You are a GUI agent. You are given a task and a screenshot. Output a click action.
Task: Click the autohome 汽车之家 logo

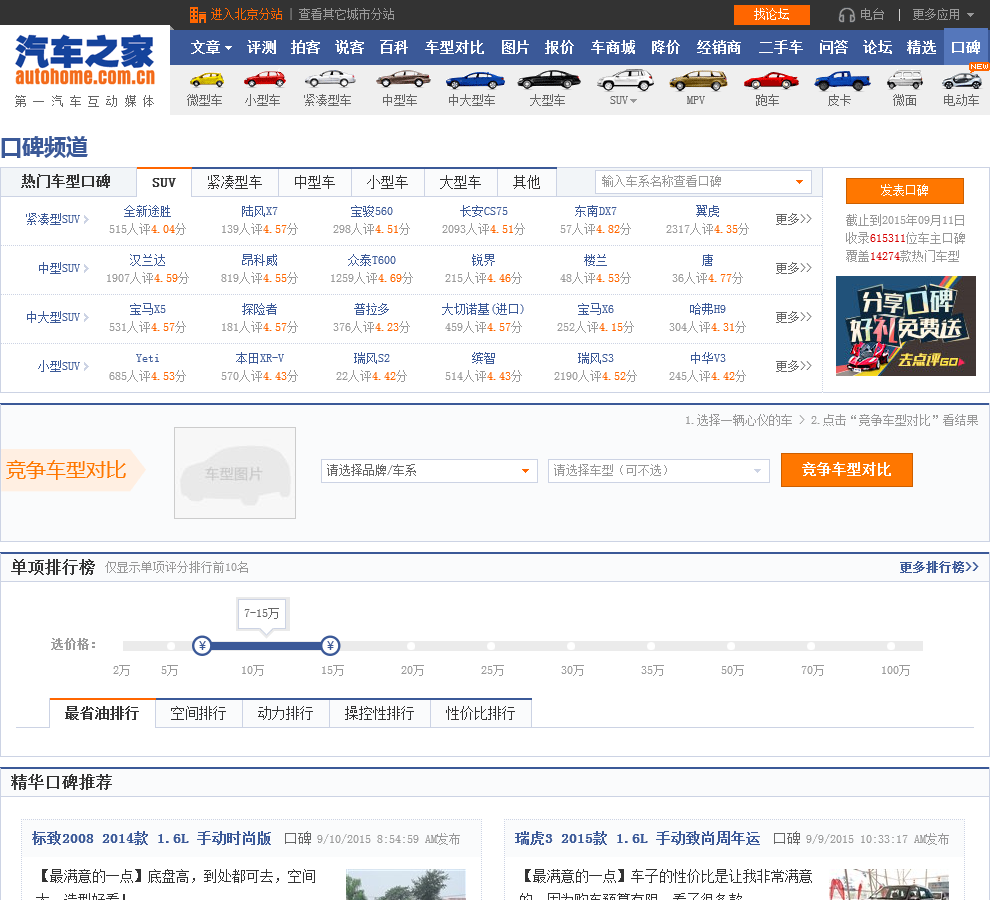[x=85, y=69]
